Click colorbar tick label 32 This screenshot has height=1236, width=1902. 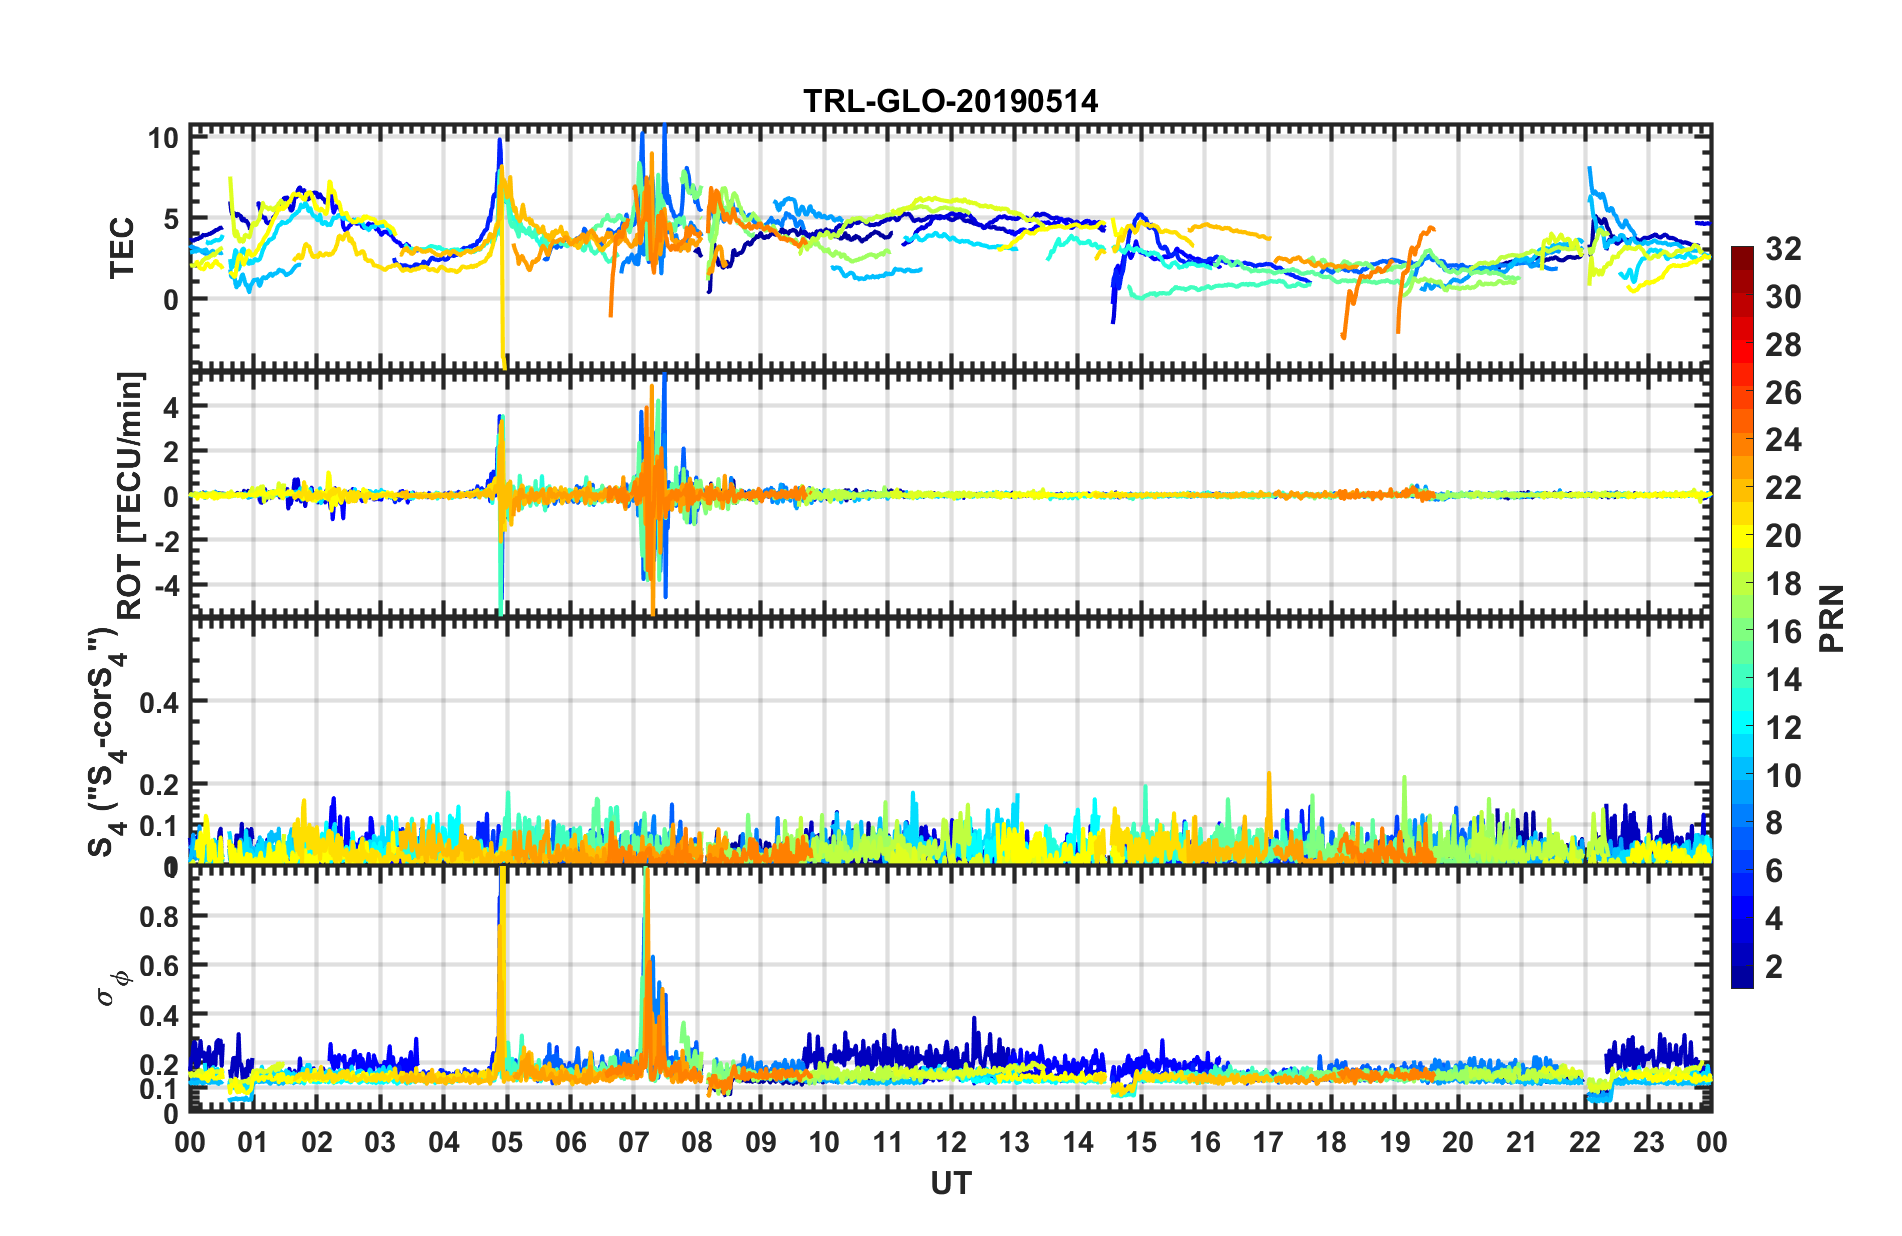point(1782,249)
